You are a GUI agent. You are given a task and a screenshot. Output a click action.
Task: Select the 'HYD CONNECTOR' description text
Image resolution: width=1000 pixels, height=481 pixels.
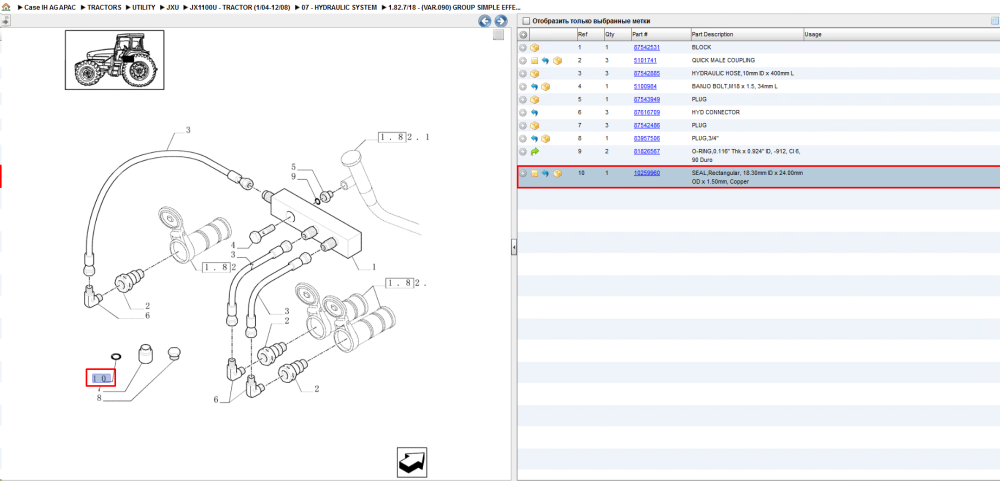[x=716, y=112]
